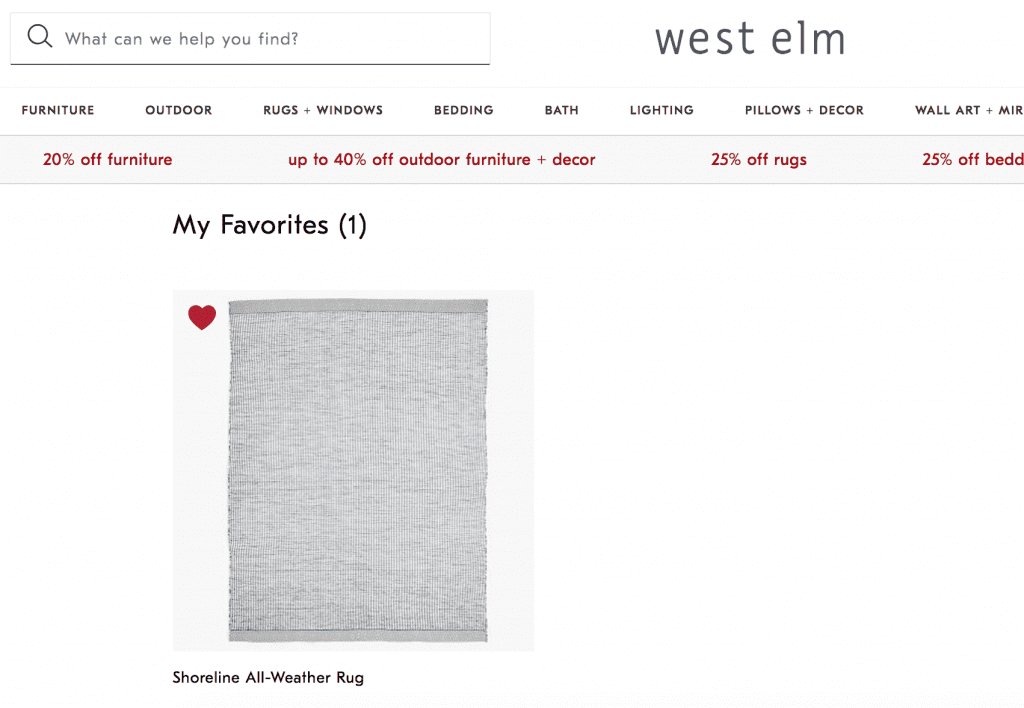The width and height of the screenshot is (1024, 708).
Task: Open the Pillows + Decor menu
Action: coord(804,110)
